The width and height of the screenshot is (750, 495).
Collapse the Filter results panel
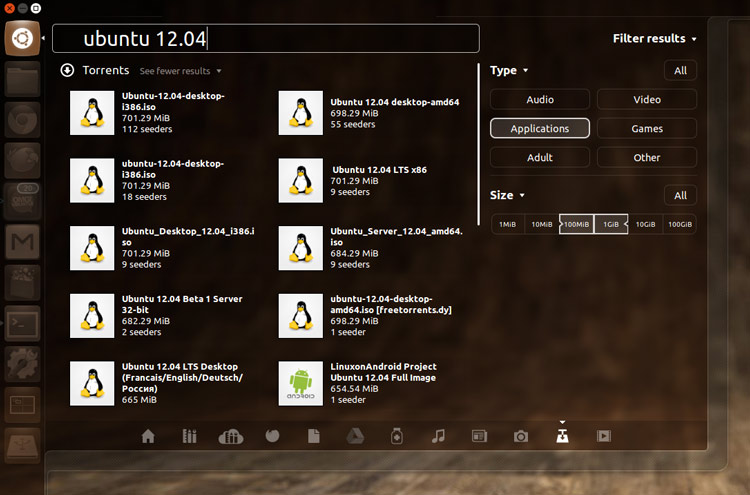[654, 38]
